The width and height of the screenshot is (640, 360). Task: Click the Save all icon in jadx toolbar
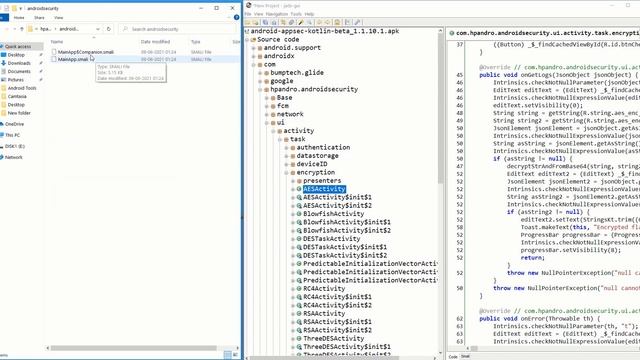pyautogui.click(x=265, y=22)
